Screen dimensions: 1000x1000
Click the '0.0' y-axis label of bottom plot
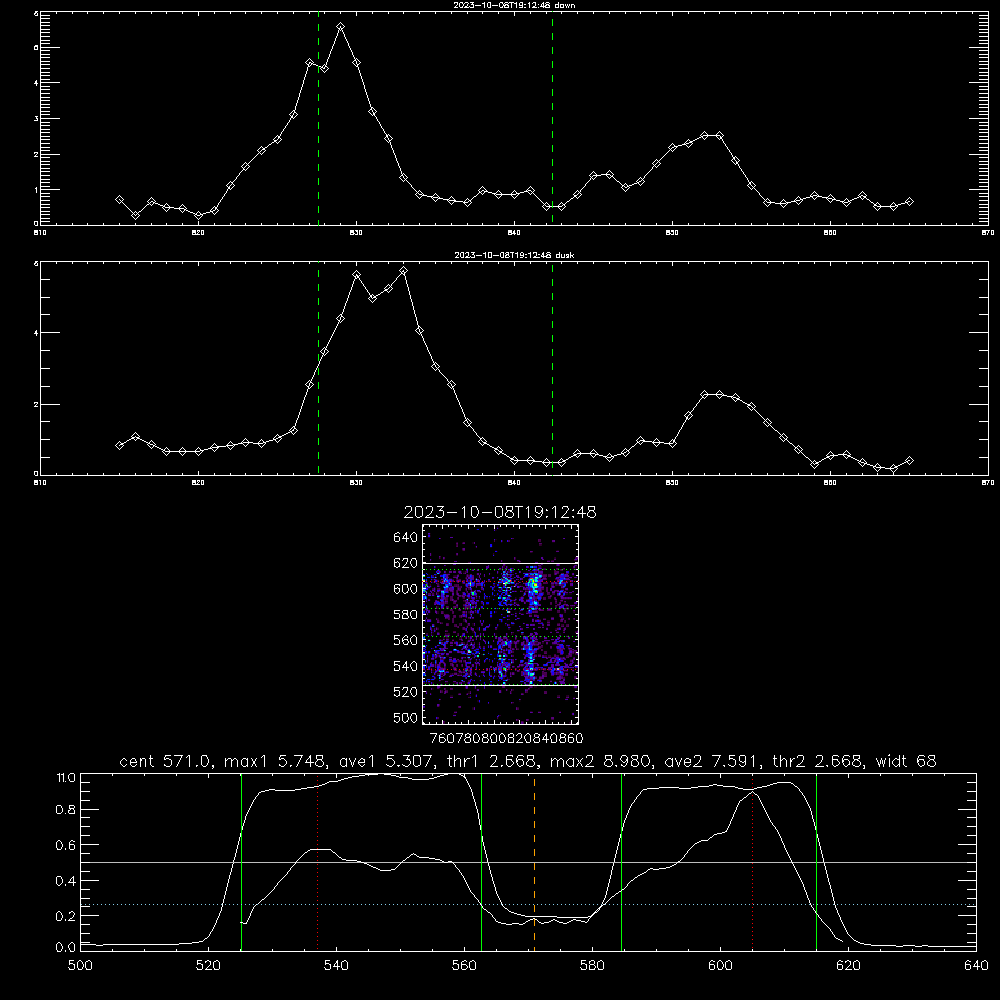tap(66, 948)
